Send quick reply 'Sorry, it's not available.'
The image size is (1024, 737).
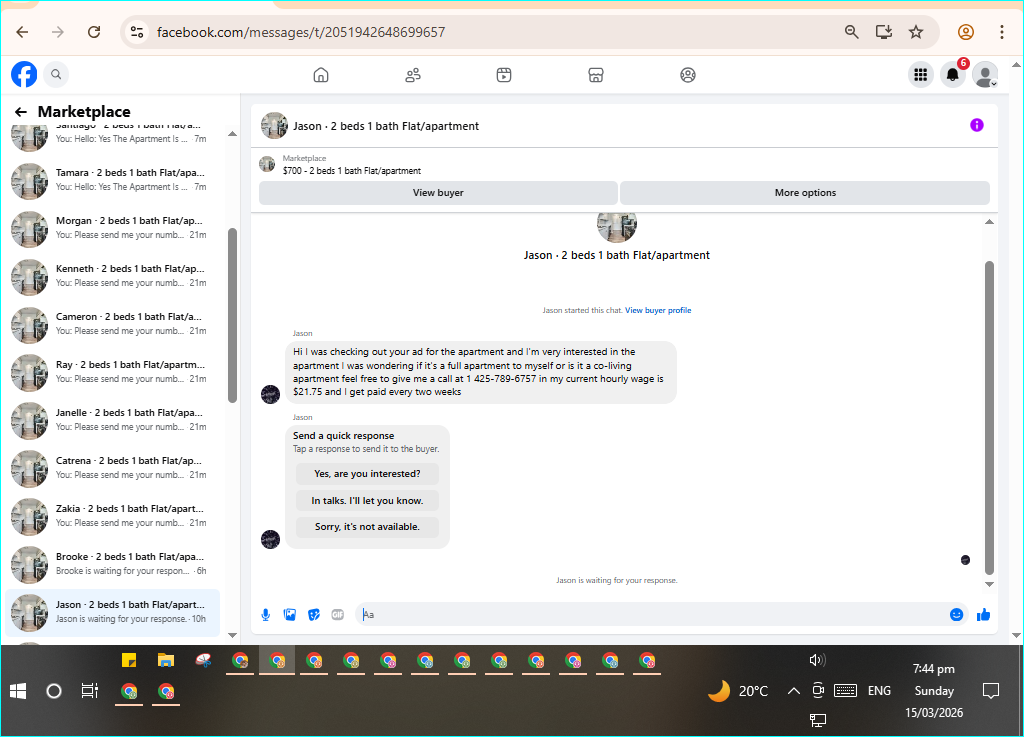367,527
